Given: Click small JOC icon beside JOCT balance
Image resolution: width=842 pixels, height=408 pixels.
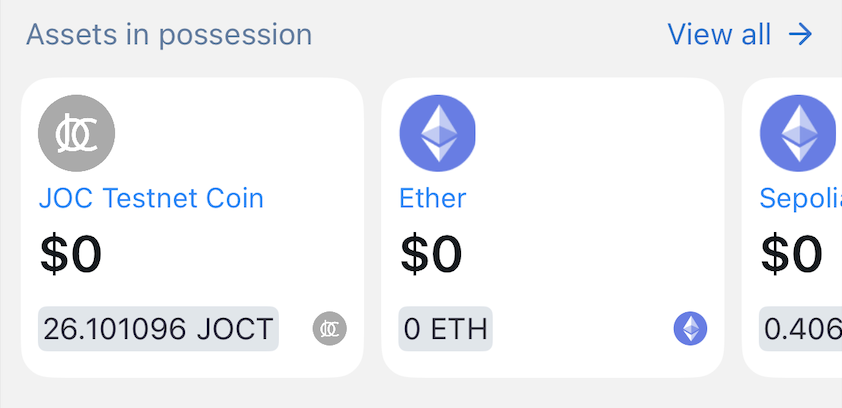Looking at the screenshot, I should click(329, 328).
